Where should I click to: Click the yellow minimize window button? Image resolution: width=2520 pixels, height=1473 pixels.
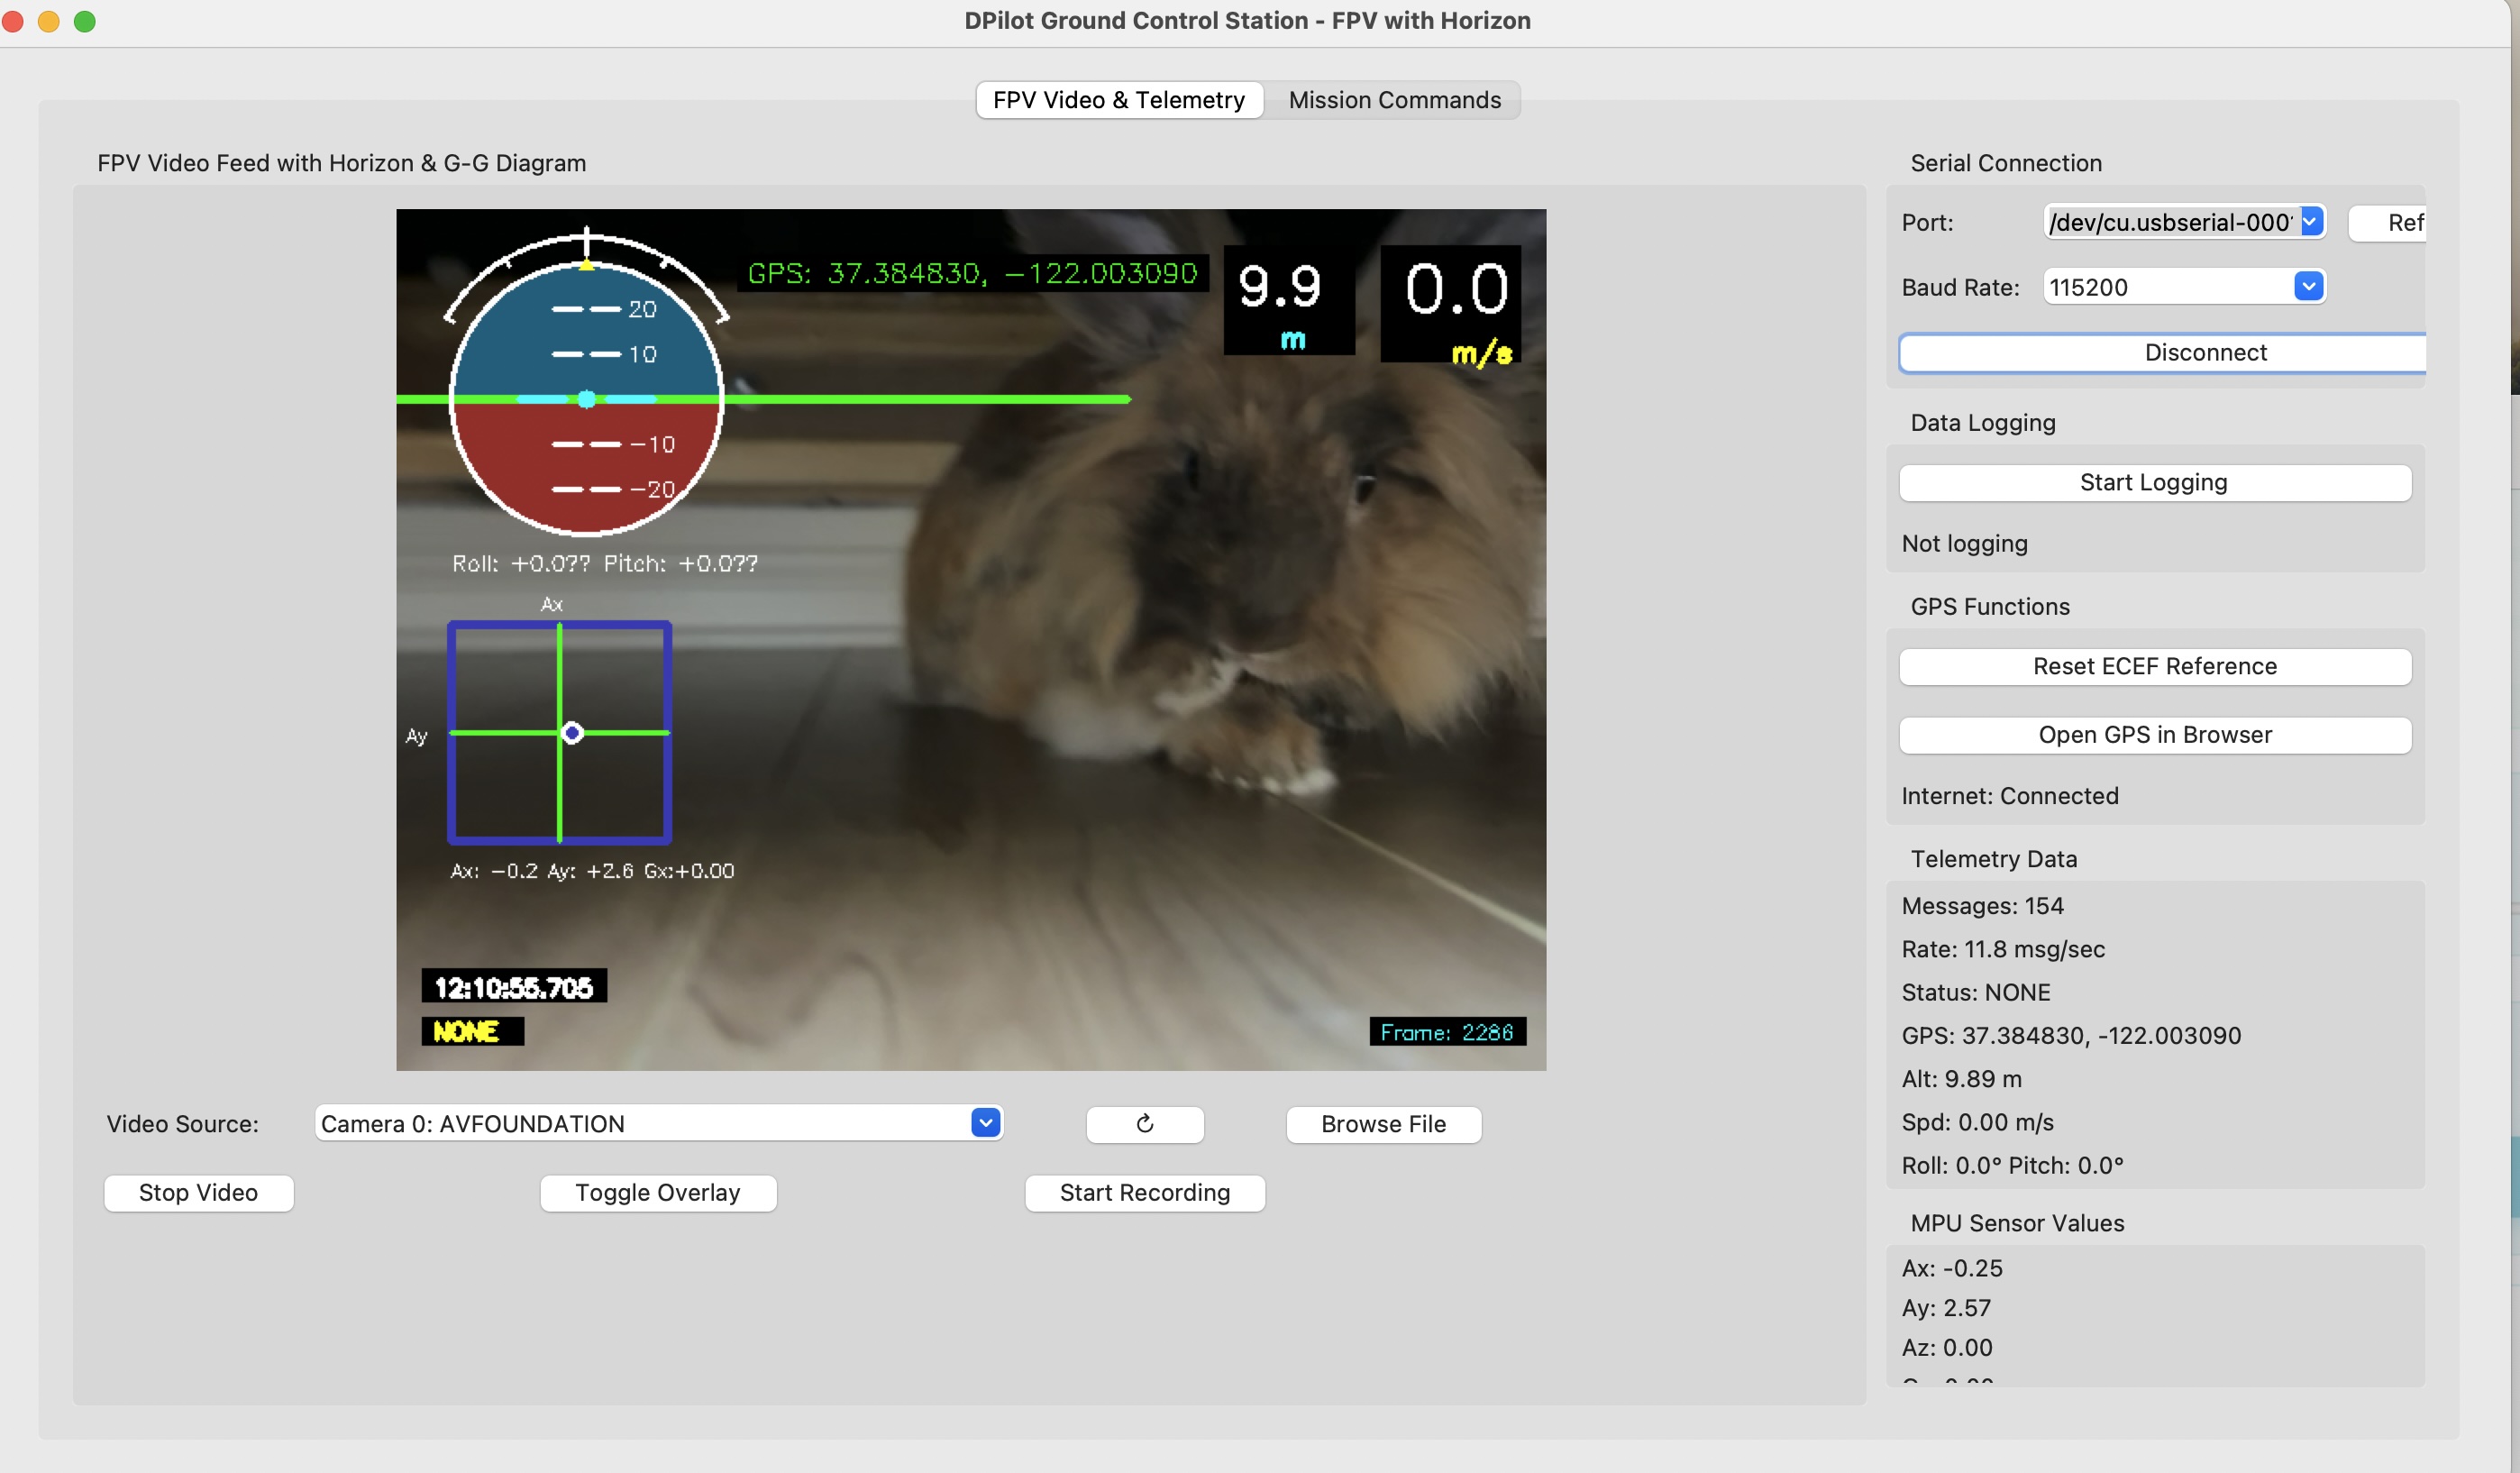click(x=48, y=21)
